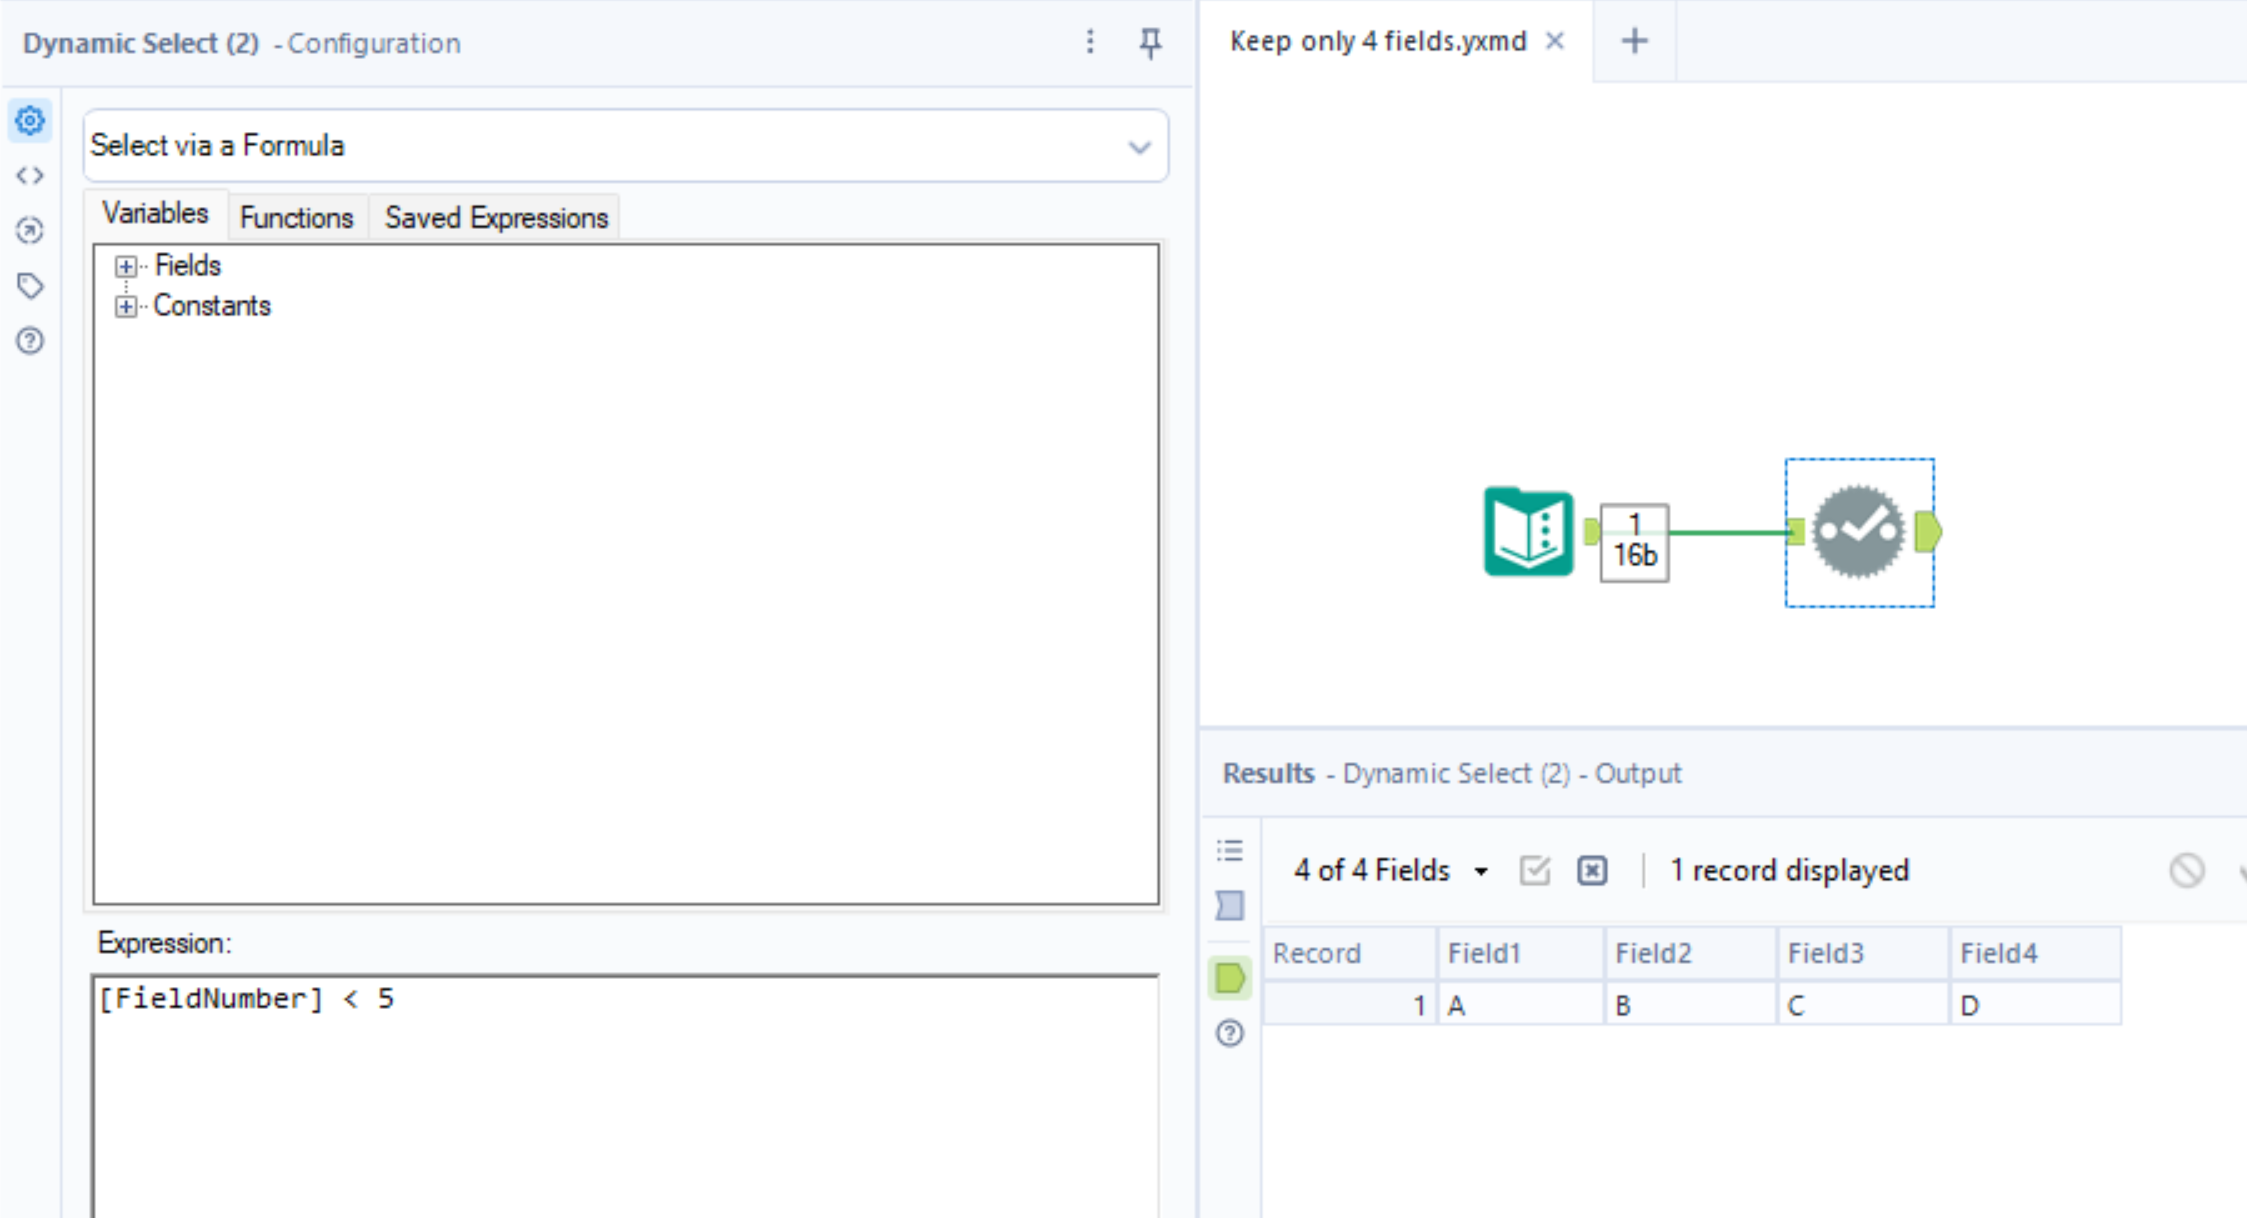2247x1218 pixels.
Task: Open the navigation arrow circle icon
Action: 30,231
